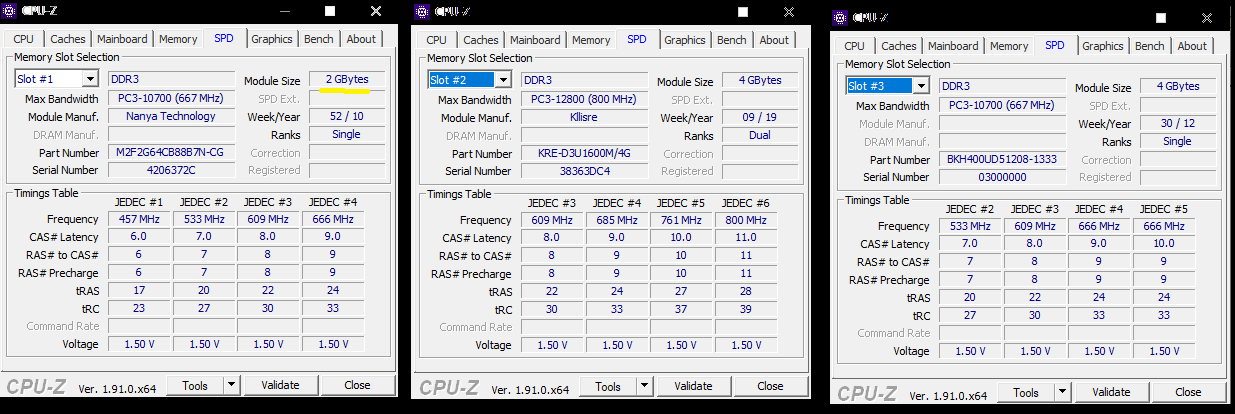
Task: Click 800 MHz frequency under JEDEC #6
Action: click(x=746, y=220)
